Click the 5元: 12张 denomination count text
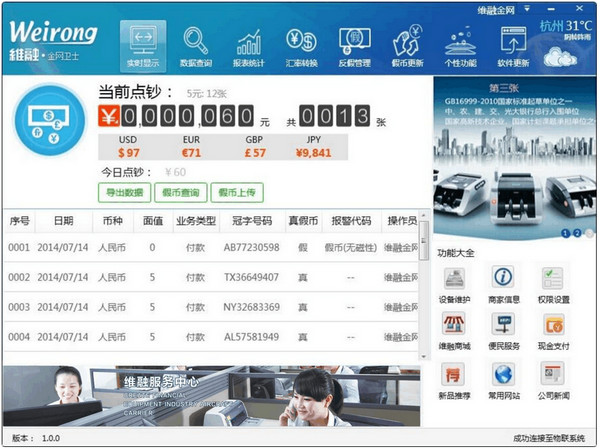Screen dimensions: 600x448 (207, 94)
